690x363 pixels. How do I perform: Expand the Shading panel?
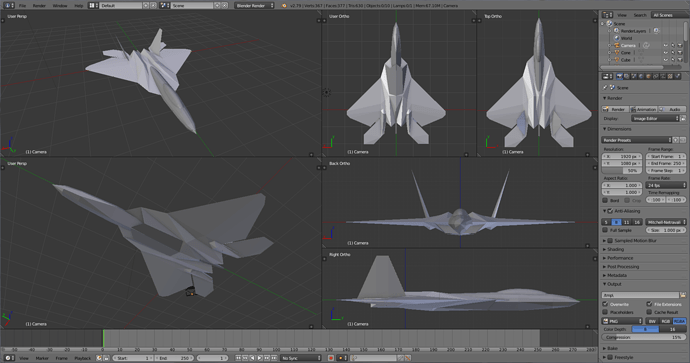[643, 249]
